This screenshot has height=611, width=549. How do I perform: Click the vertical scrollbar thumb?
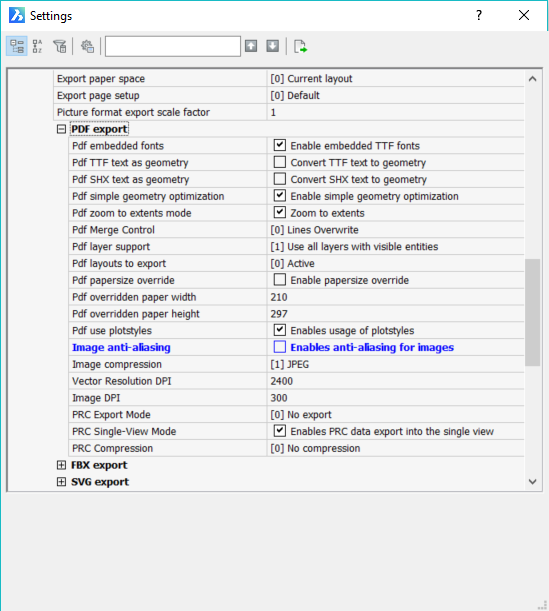click(x=532, y=313)
